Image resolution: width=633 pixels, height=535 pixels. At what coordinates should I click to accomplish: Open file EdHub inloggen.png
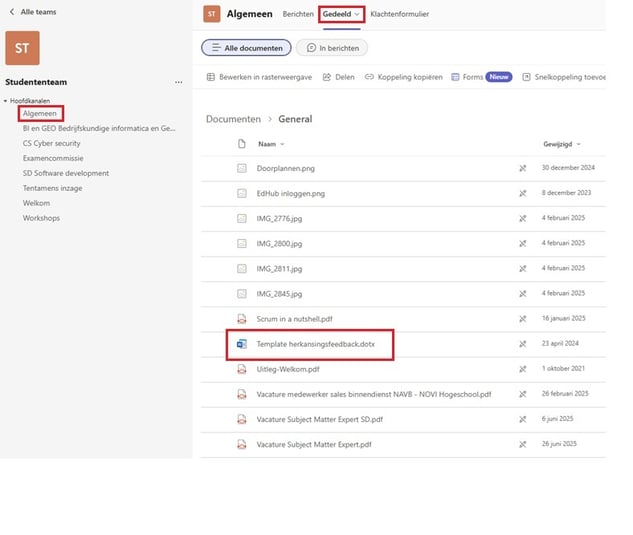click(291, 193)
